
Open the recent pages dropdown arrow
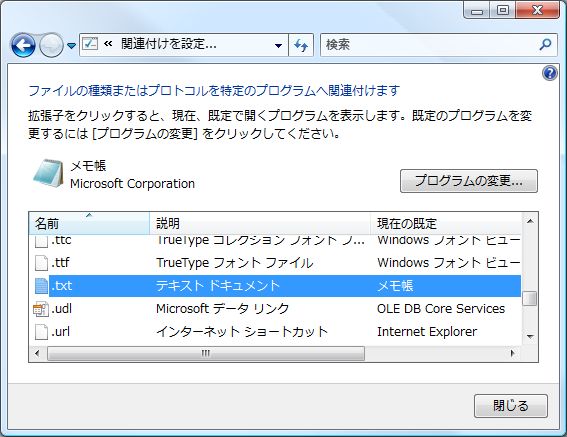coord(72,46)
